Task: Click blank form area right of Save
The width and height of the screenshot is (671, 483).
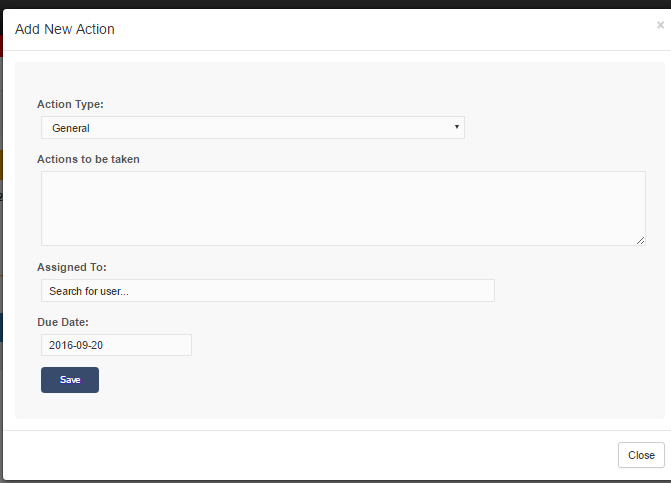Action: 350,380
